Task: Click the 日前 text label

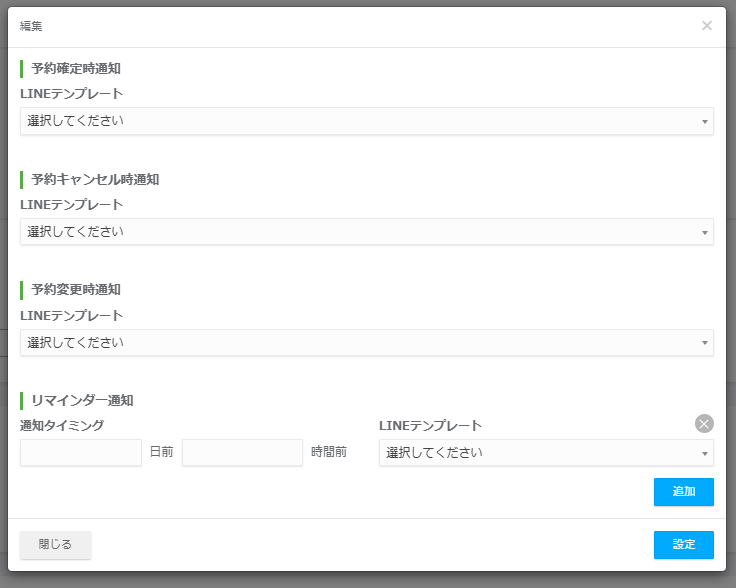Action: point(161,452)
